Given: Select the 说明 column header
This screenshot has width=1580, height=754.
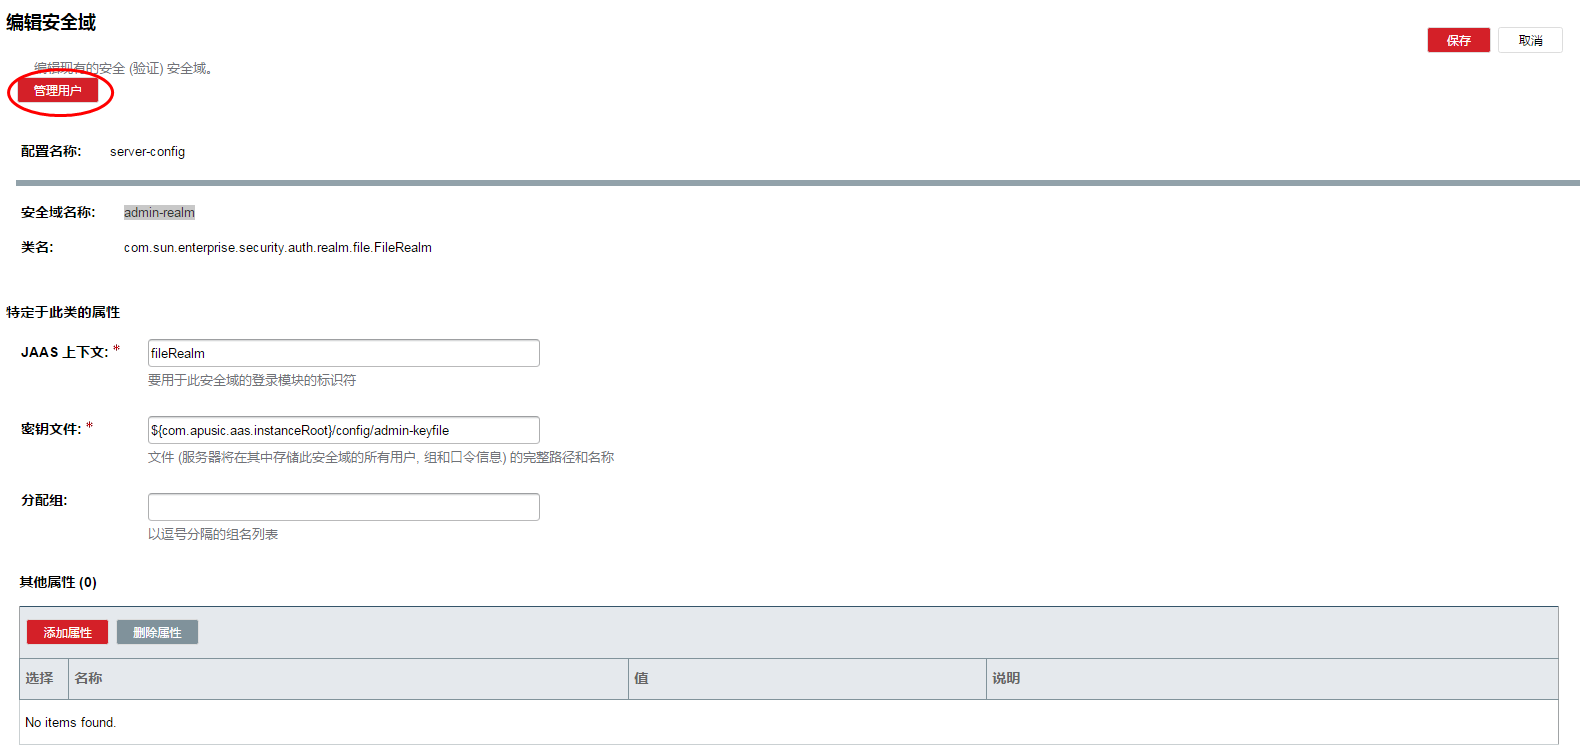Looking at the screenshot, I should click(x=1006, y=678).
